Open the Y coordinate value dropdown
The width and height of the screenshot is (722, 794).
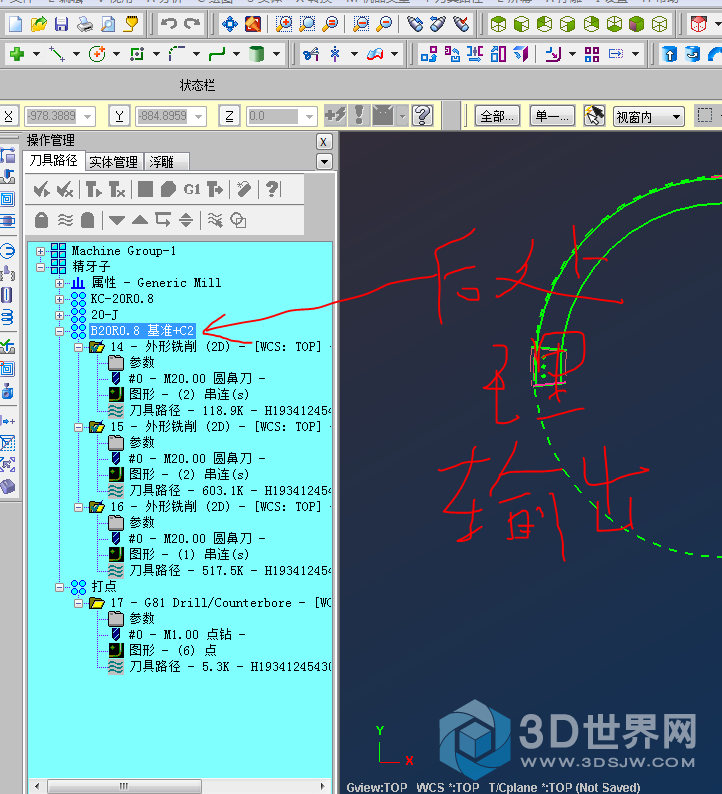coord(198,116)
